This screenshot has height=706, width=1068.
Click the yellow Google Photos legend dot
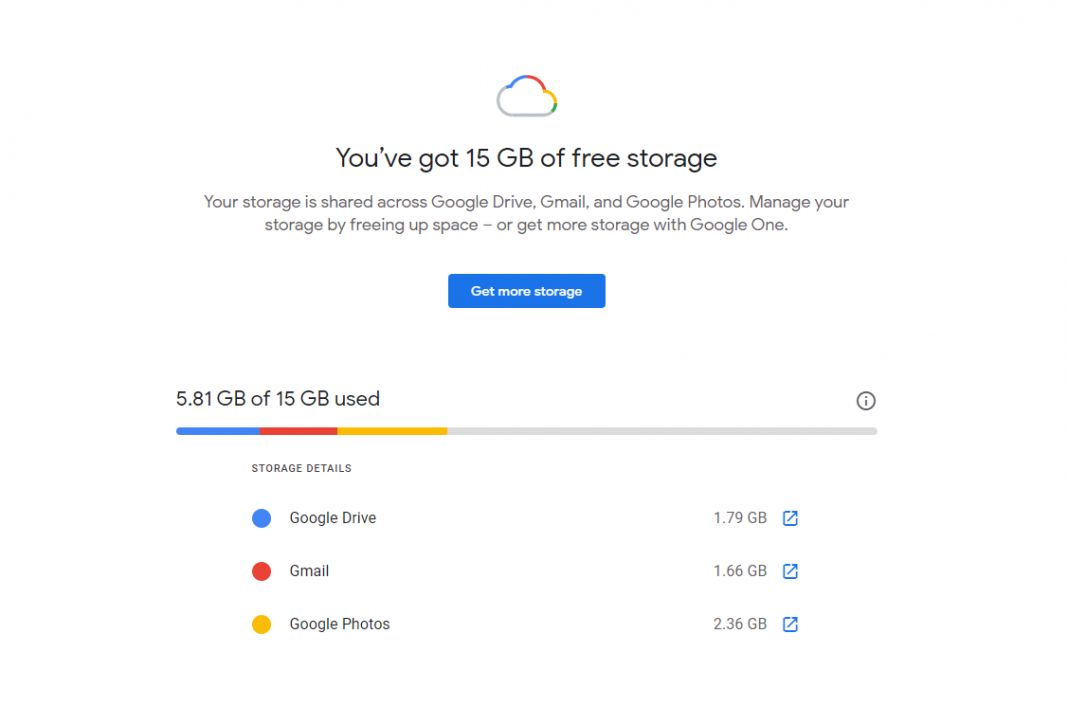(x=261, y=624)
